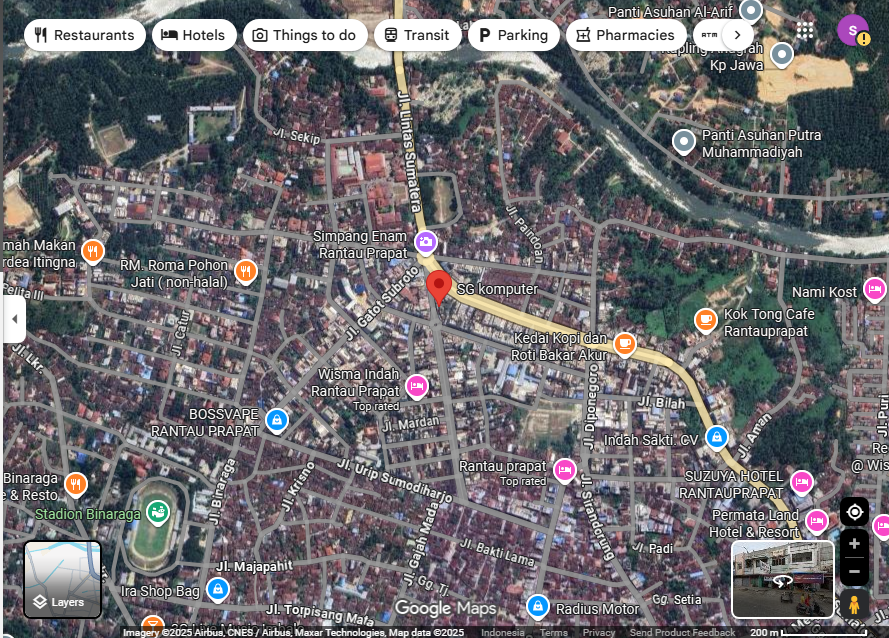889x638 pixels.
Task: Select Kok Tong Cafe Rantauprapat marker
Action: tap(706, 321)
